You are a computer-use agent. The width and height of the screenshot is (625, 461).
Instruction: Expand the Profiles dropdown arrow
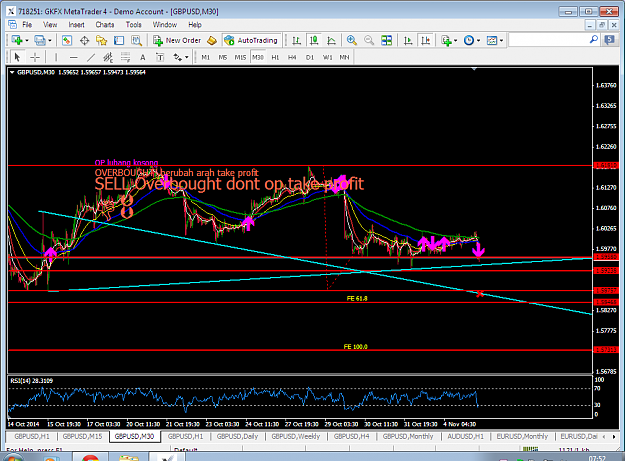point(50,40)
